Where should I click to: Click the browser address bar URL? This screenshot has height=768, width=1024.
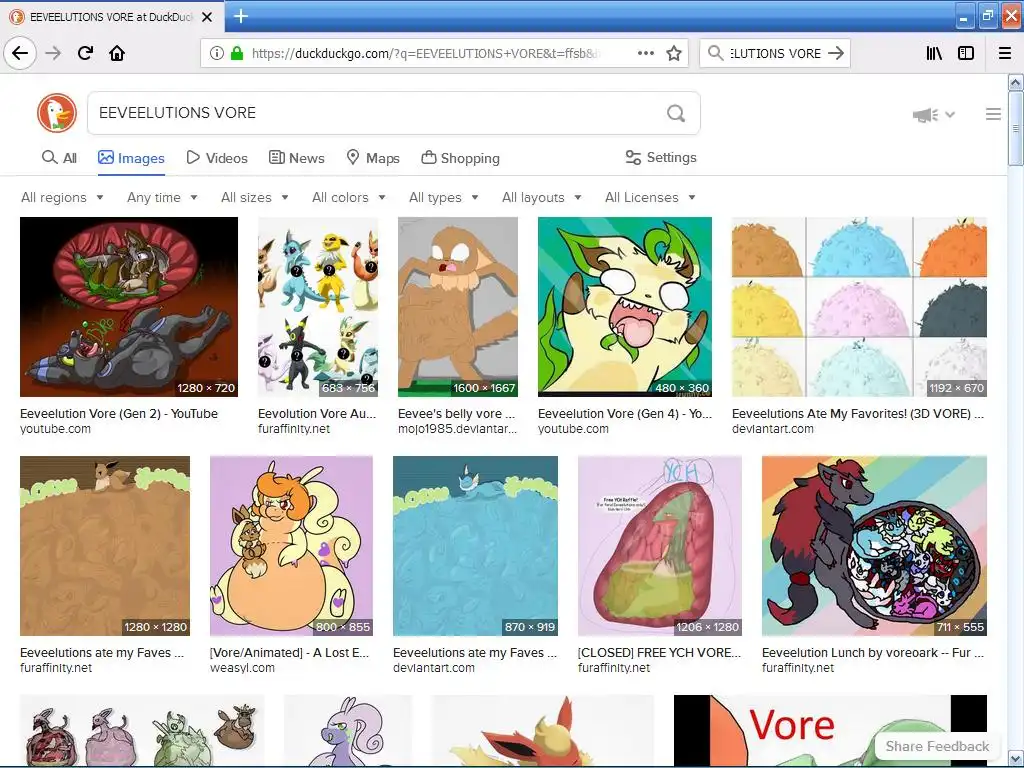click(x=424, y=53)
